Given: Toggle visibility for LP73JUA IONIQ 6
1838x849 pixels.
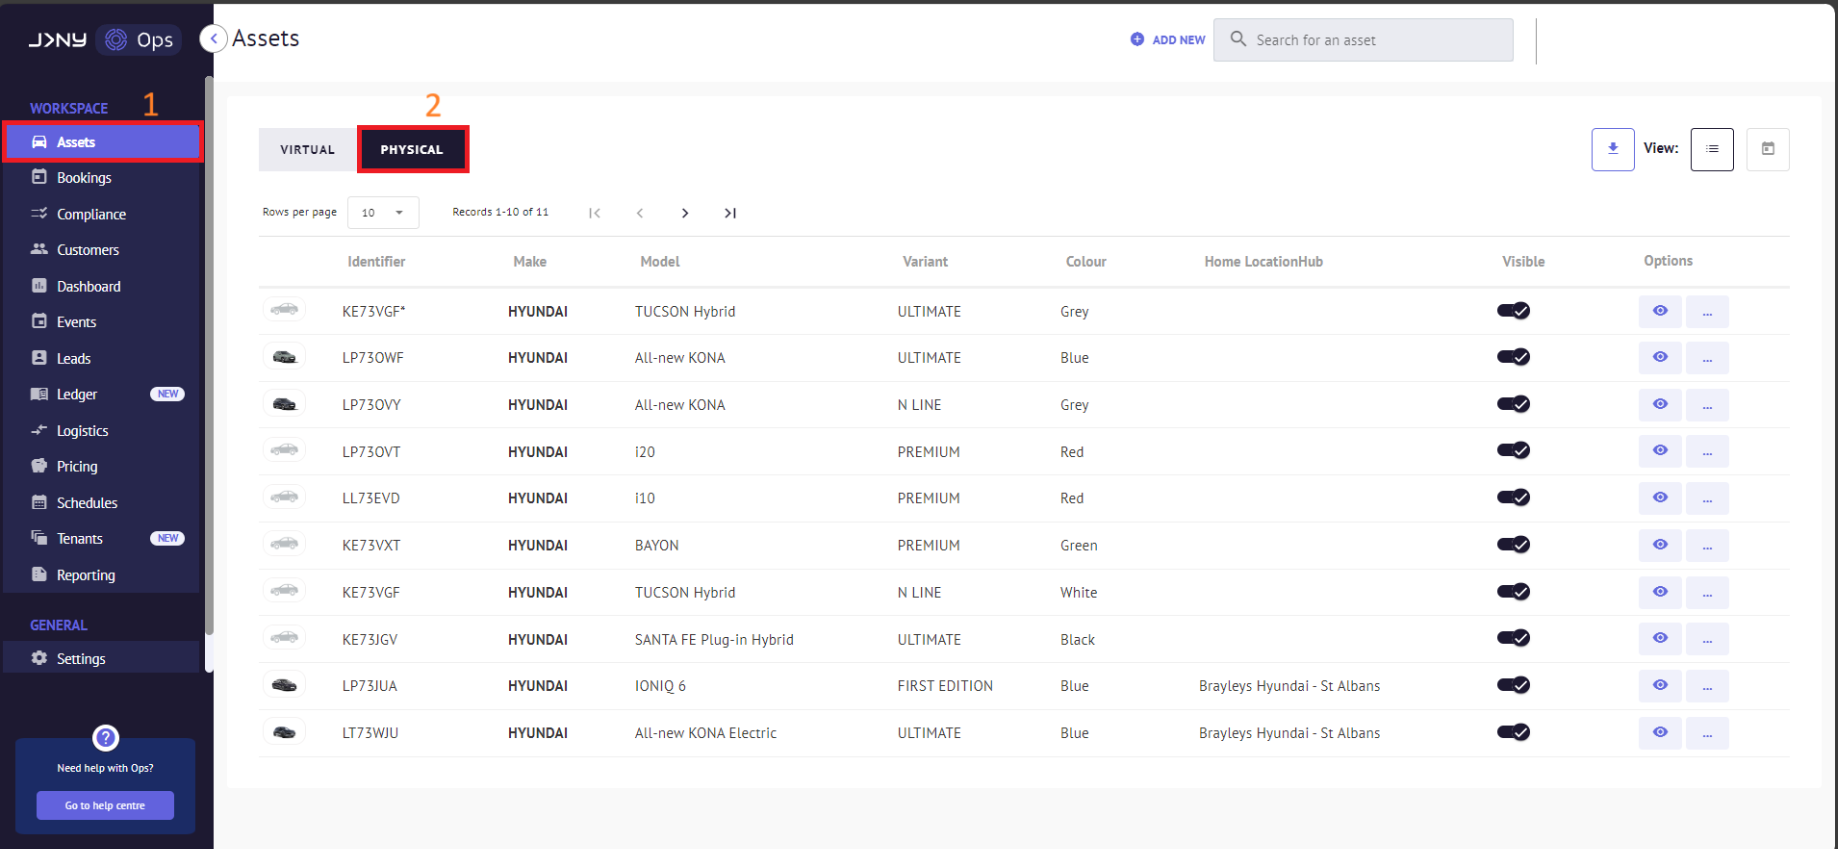Looking at the screenshot, I should click(1513, 685).
